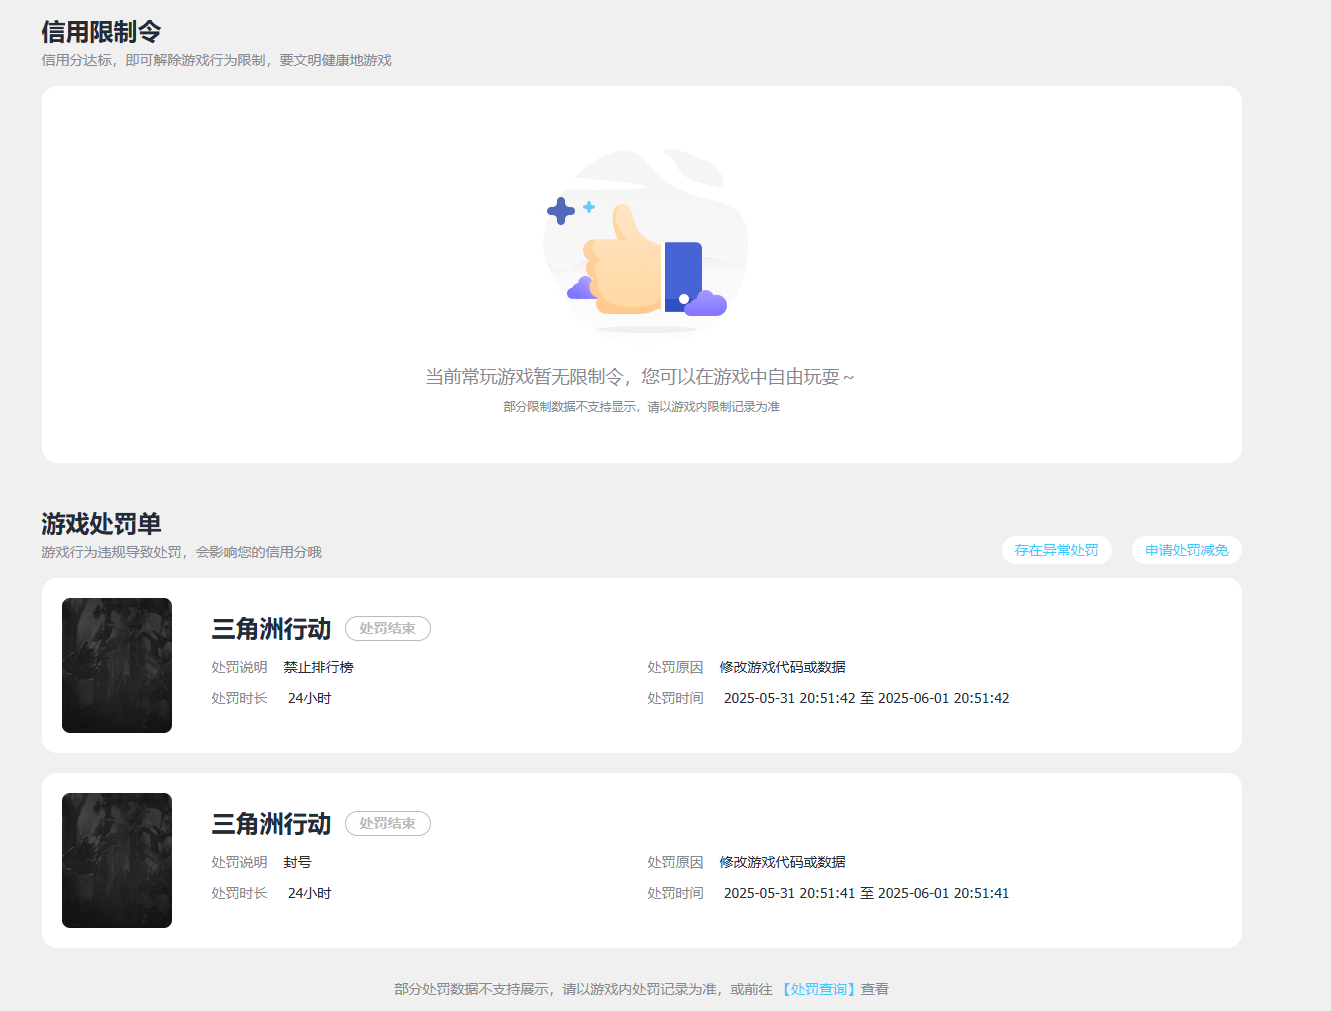Click the 当前常玩游戏暂无限制令 message
1331x1011 pixels.
click(x=640, y=377)
